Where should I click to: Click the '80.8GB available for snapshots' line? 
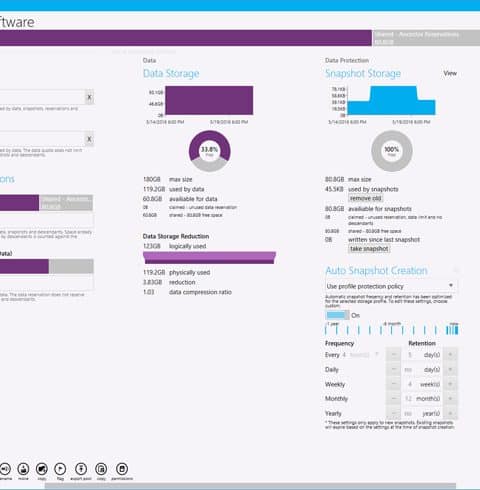point(368,209)
